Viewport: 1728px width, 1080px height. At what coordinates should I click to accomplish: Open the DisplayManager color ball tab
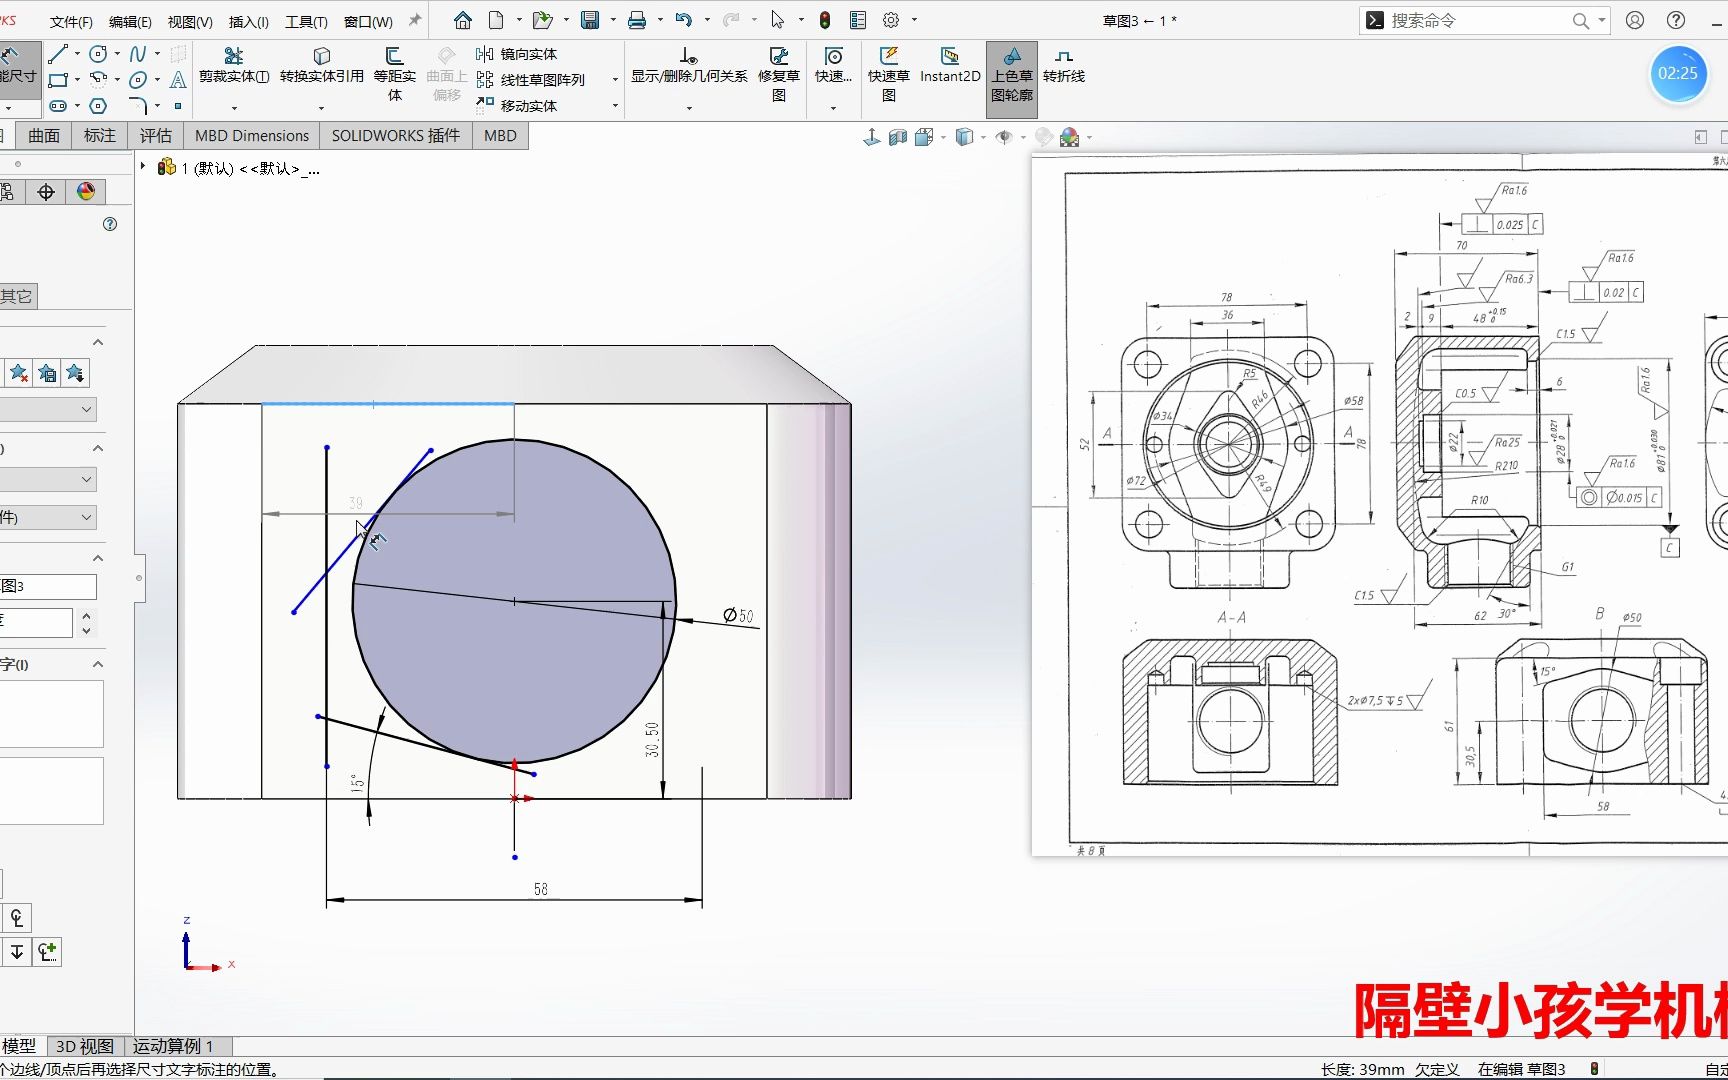86,192
